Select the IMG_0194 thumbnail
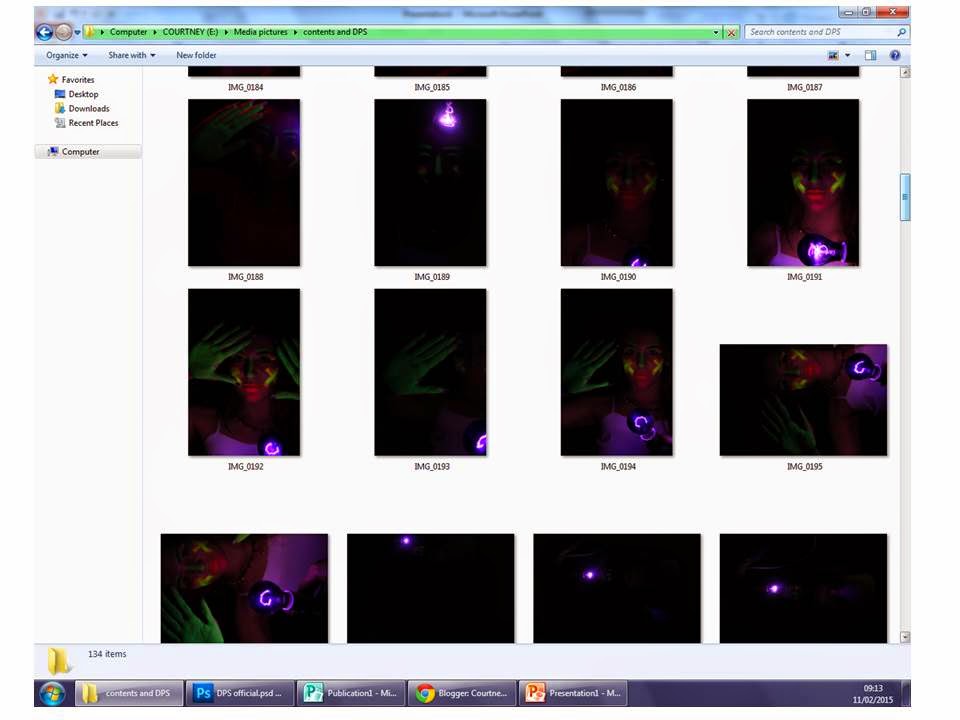Viewport: 960px width, 720px height. pyautogui.click(x=617, y=372)
